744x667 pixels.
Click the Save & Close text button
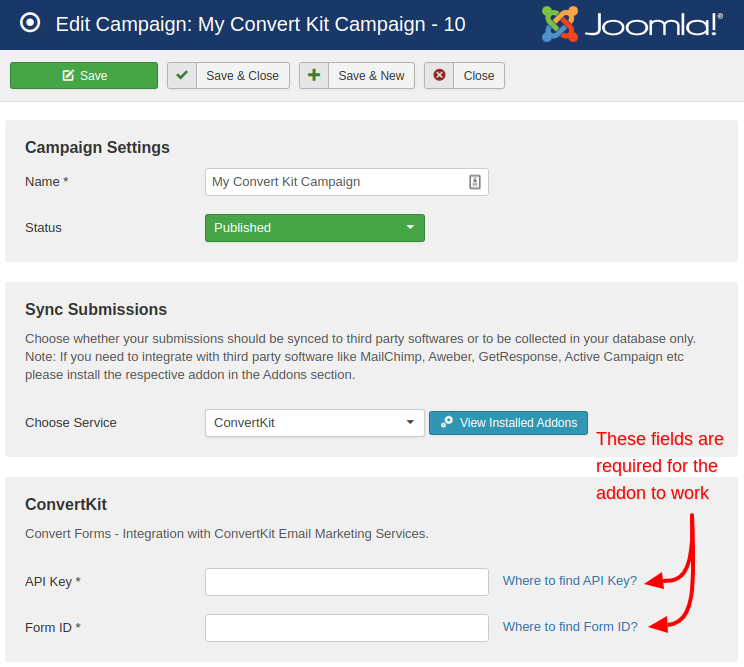pos(242,75)
